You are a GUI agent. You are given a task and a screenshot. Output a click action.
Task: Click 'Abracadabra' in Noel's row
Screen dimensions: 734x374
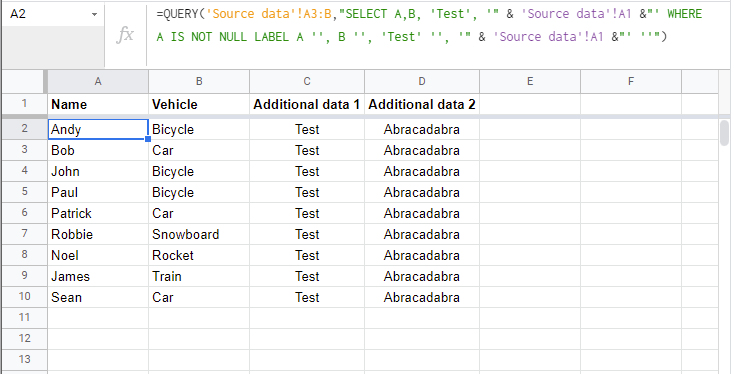[422, 255]
